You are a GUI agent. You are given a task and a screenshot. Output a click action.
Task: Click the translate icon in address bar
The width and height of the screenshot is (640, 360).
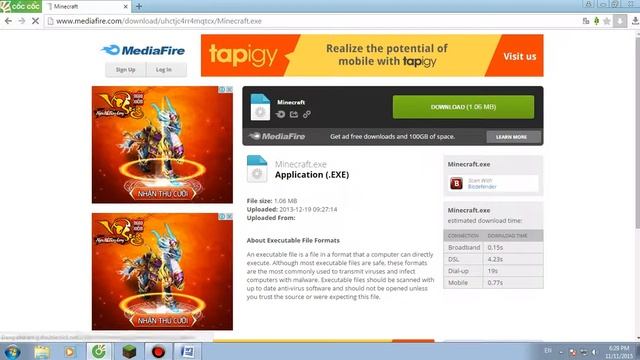[x=586, y=21]
